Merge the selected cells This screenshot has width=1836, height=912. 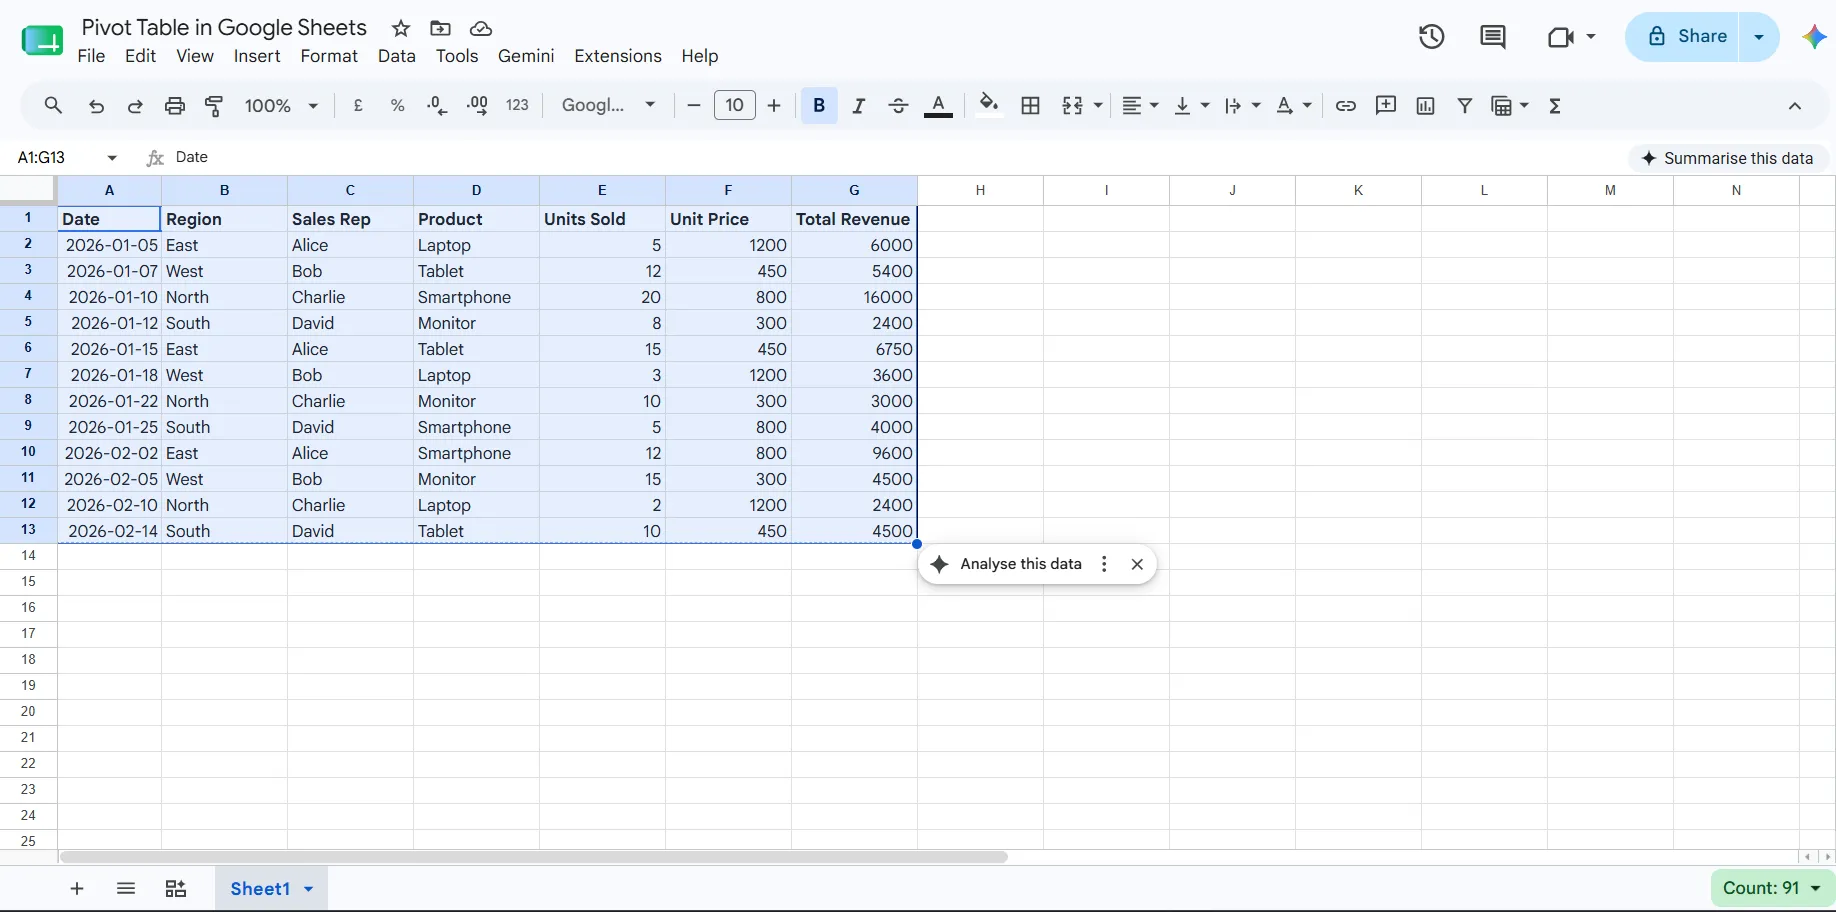coord(1072,105)
